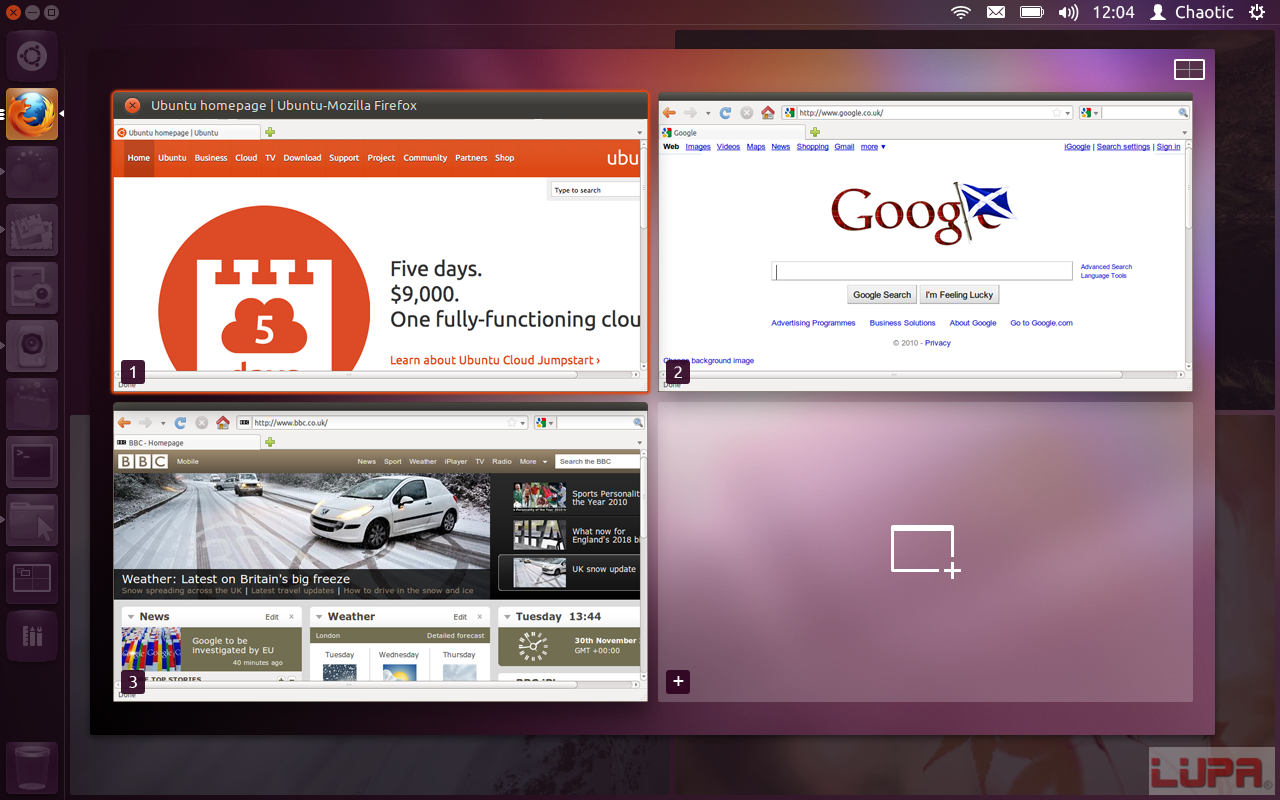Screen dimensions: 1280x800
Task: Click Reload in the Google window toolbar
Action: (x=726, y=113)
